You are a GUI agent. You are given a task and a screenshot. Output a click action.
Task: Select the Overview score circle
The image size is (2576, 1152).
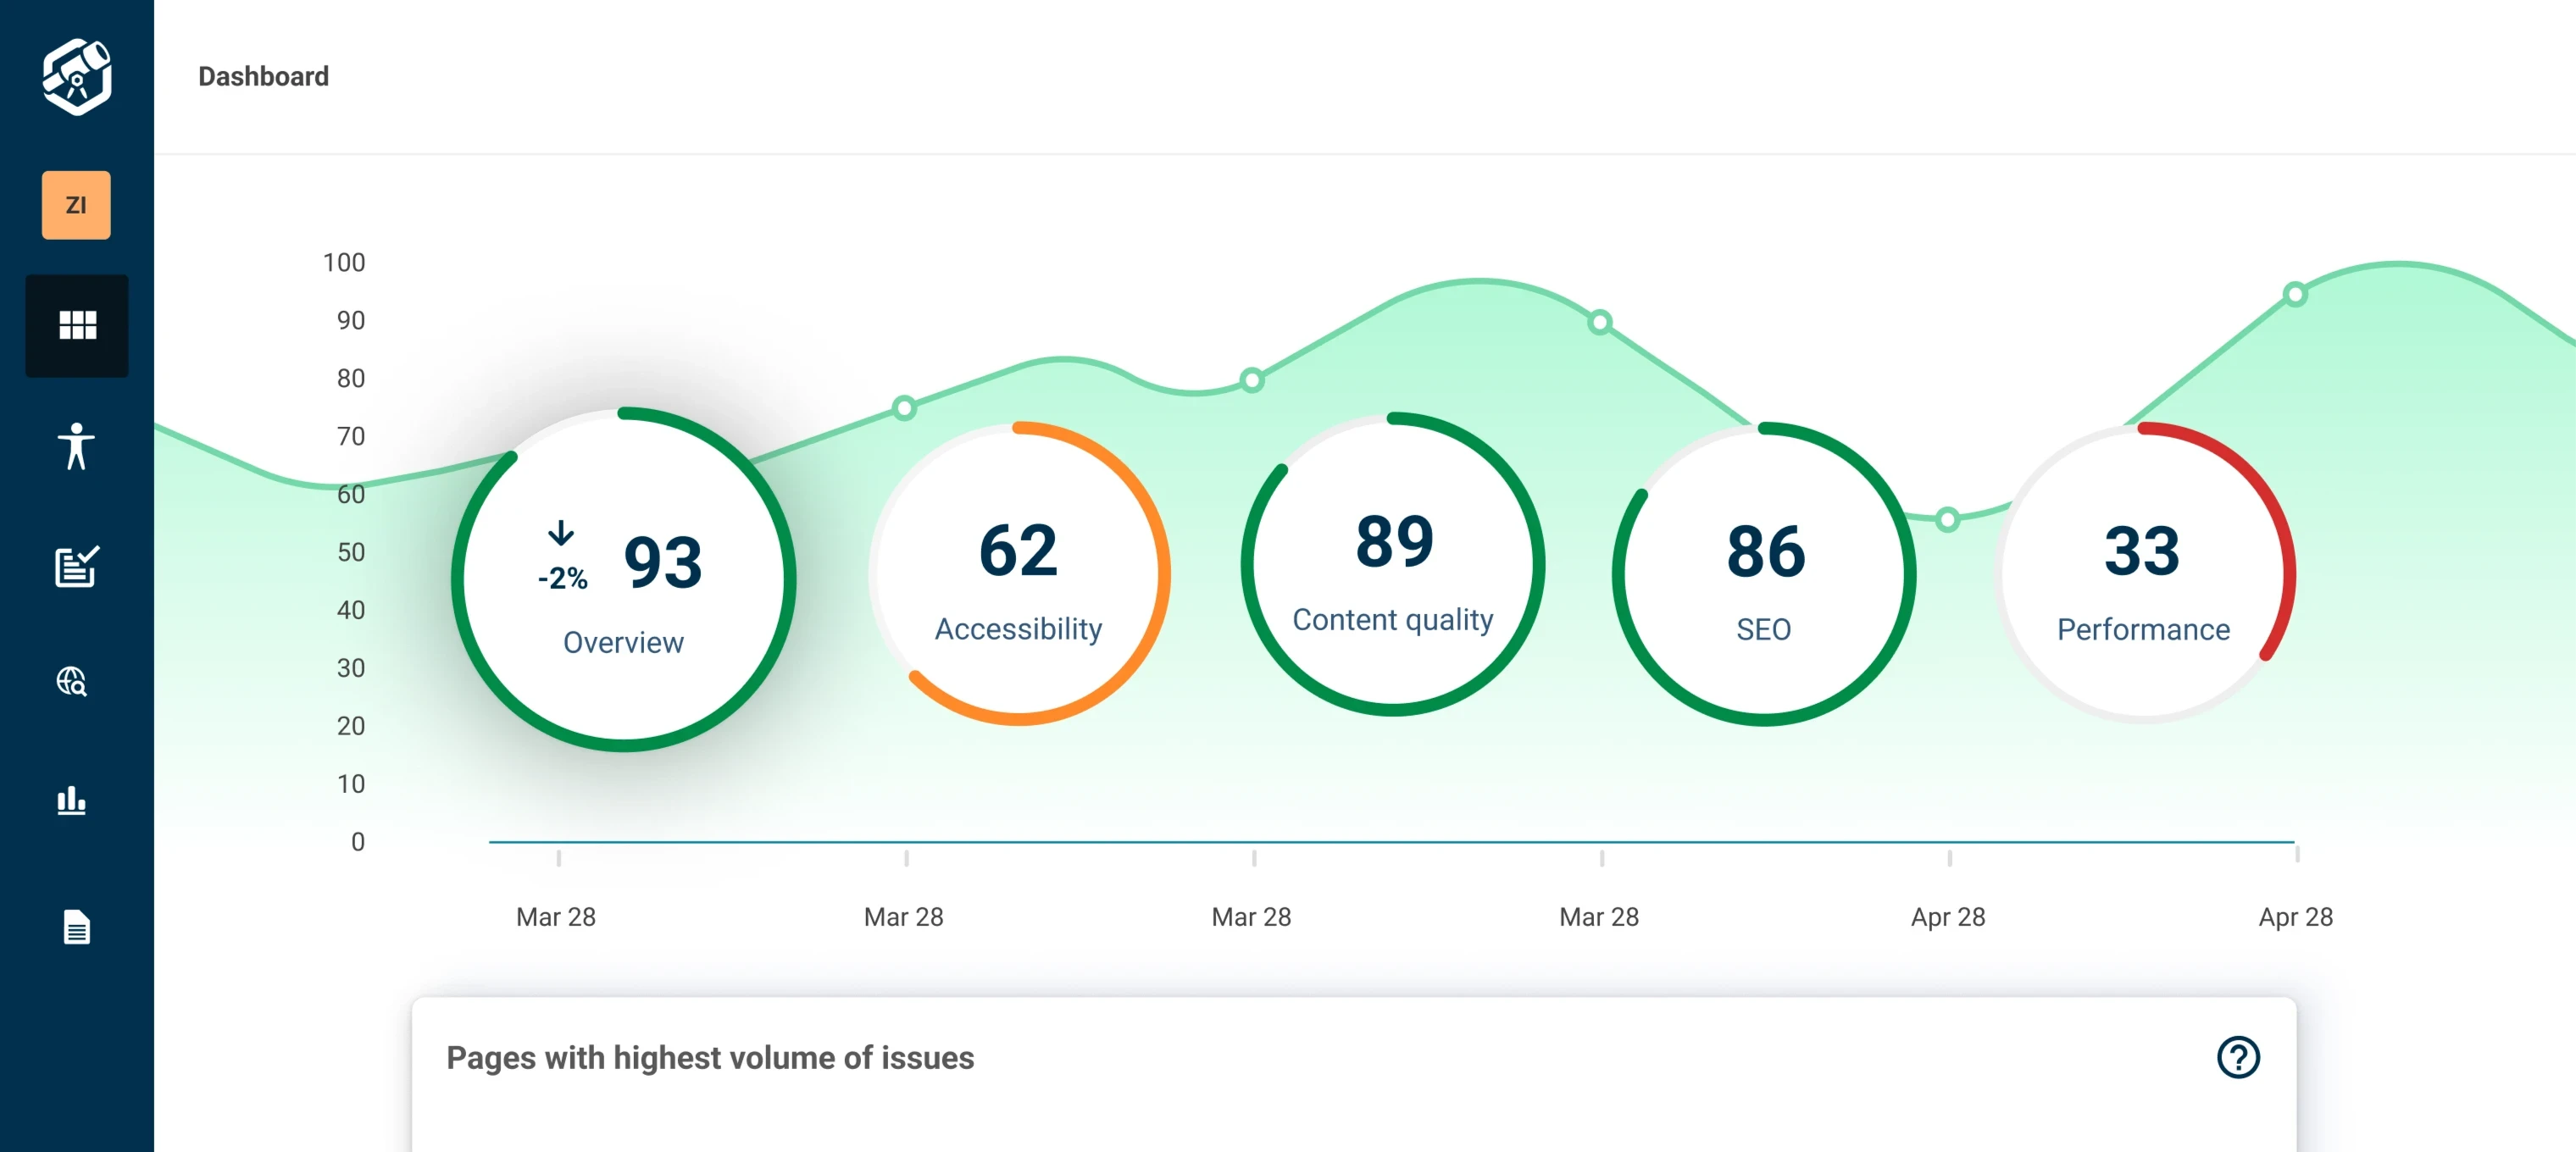[x=623, y=579]
